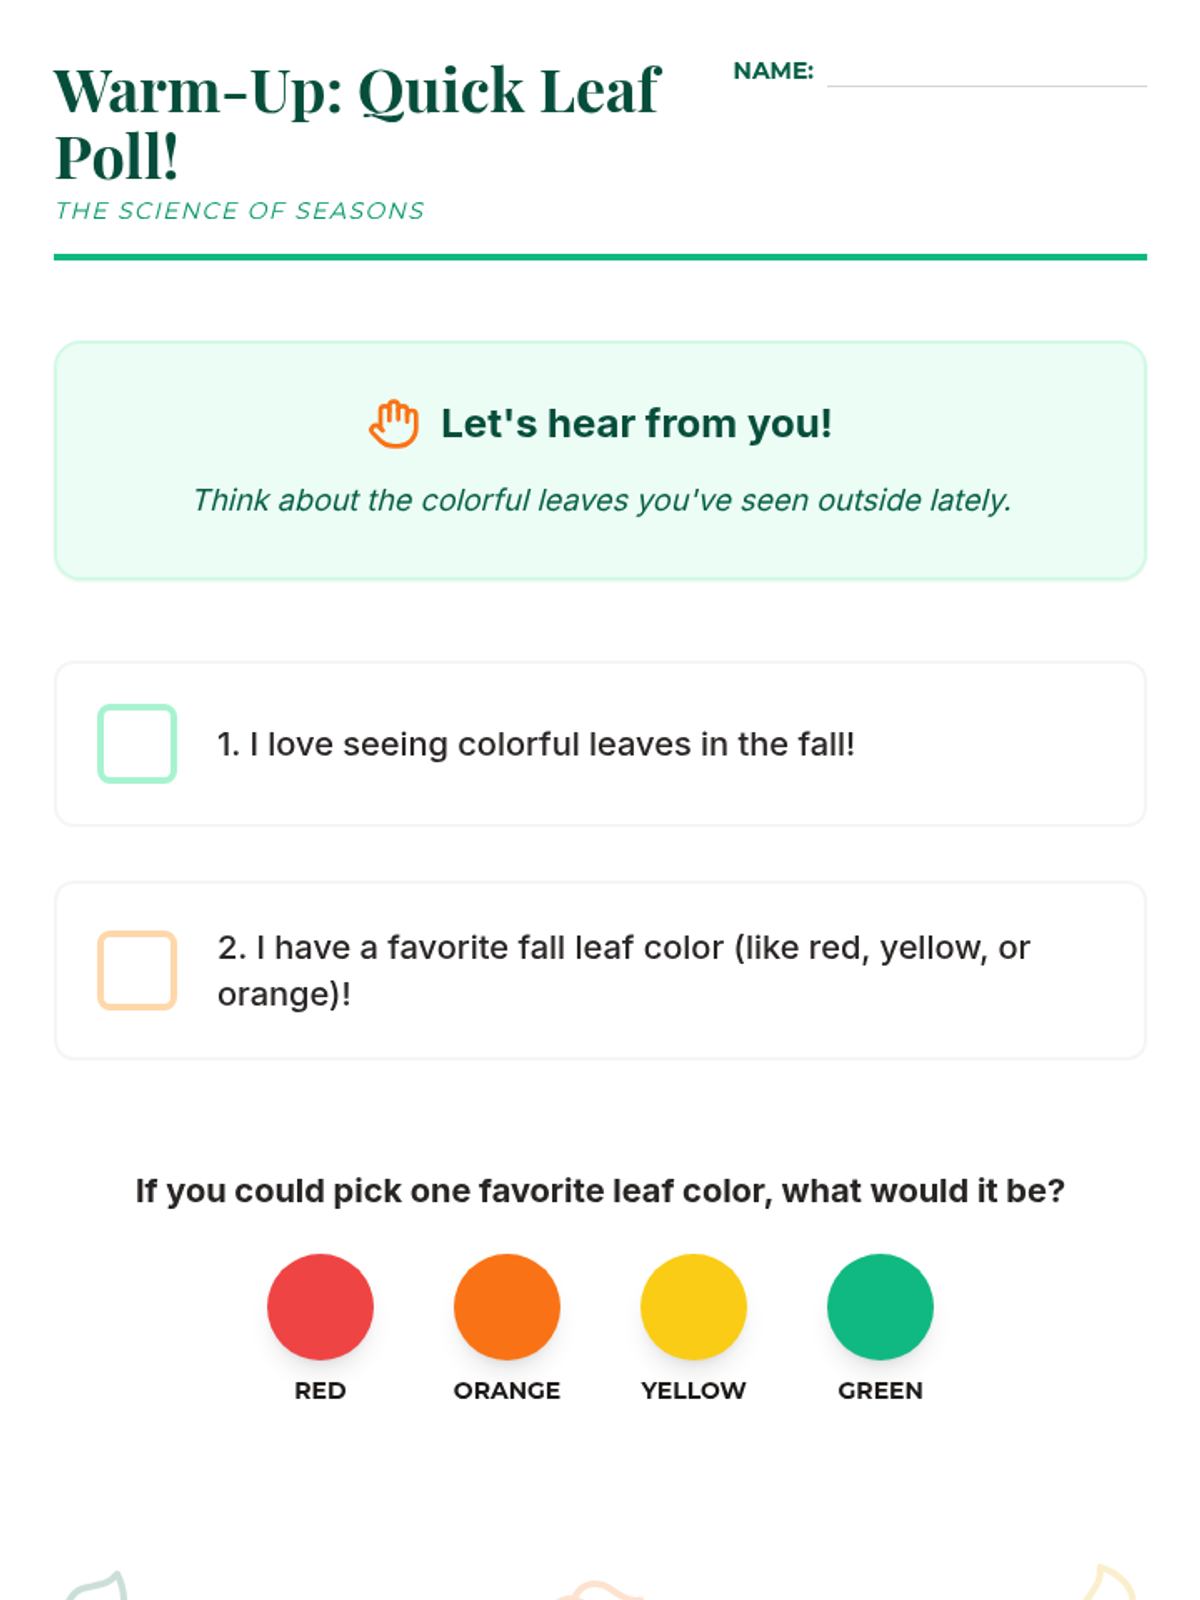Choose the yellow color circle

693,1306
